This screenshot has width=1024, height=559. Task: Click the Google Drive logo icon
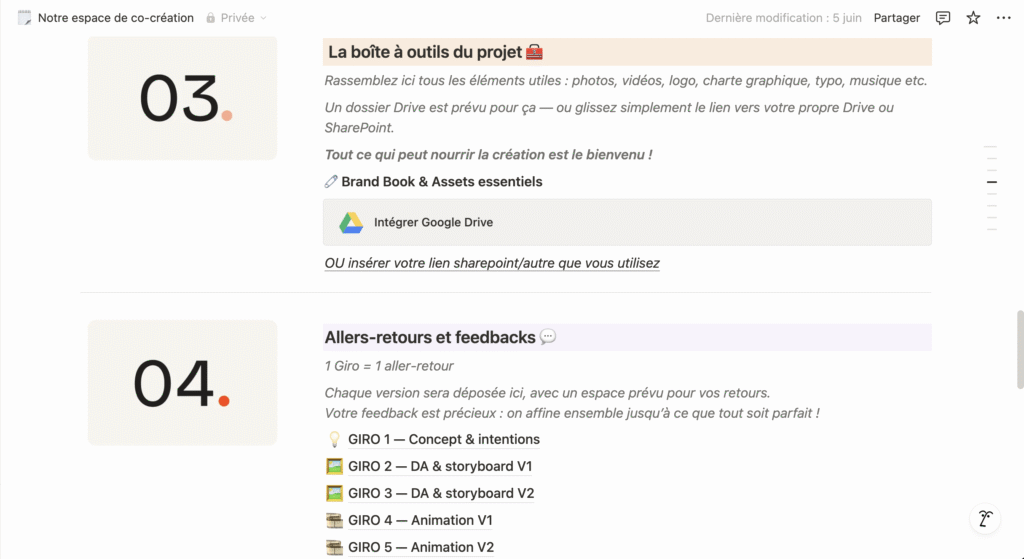click(350, 222)
